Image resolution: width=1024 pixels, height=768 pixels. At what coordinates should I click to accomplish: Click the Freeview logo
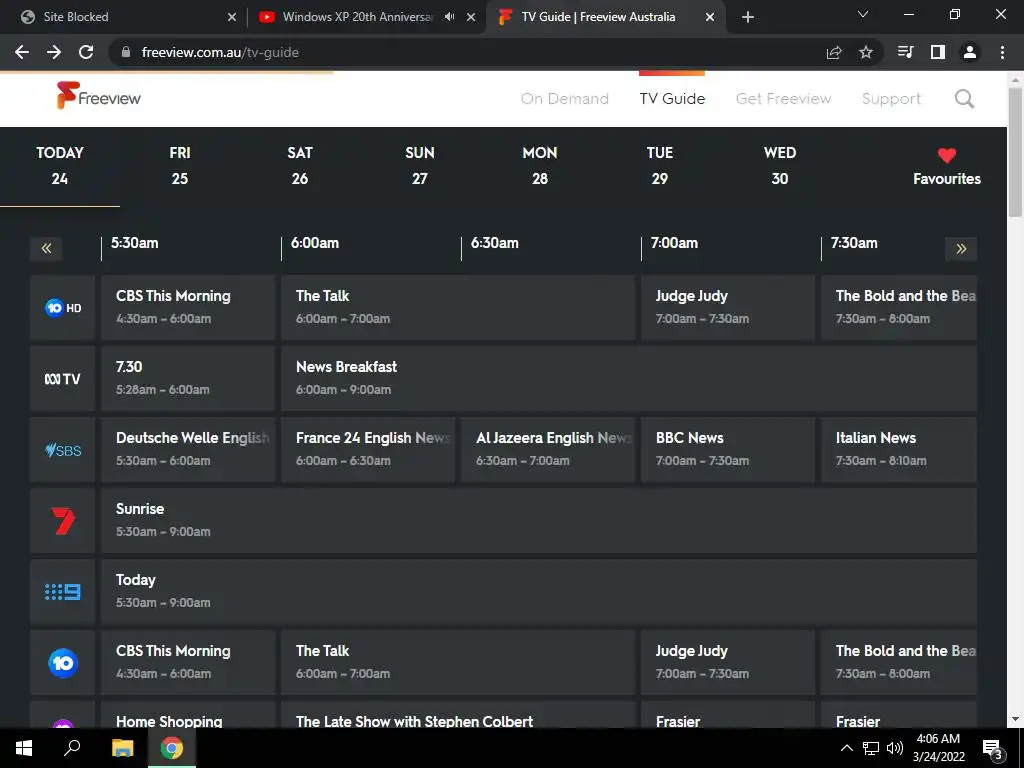[99, 96]
